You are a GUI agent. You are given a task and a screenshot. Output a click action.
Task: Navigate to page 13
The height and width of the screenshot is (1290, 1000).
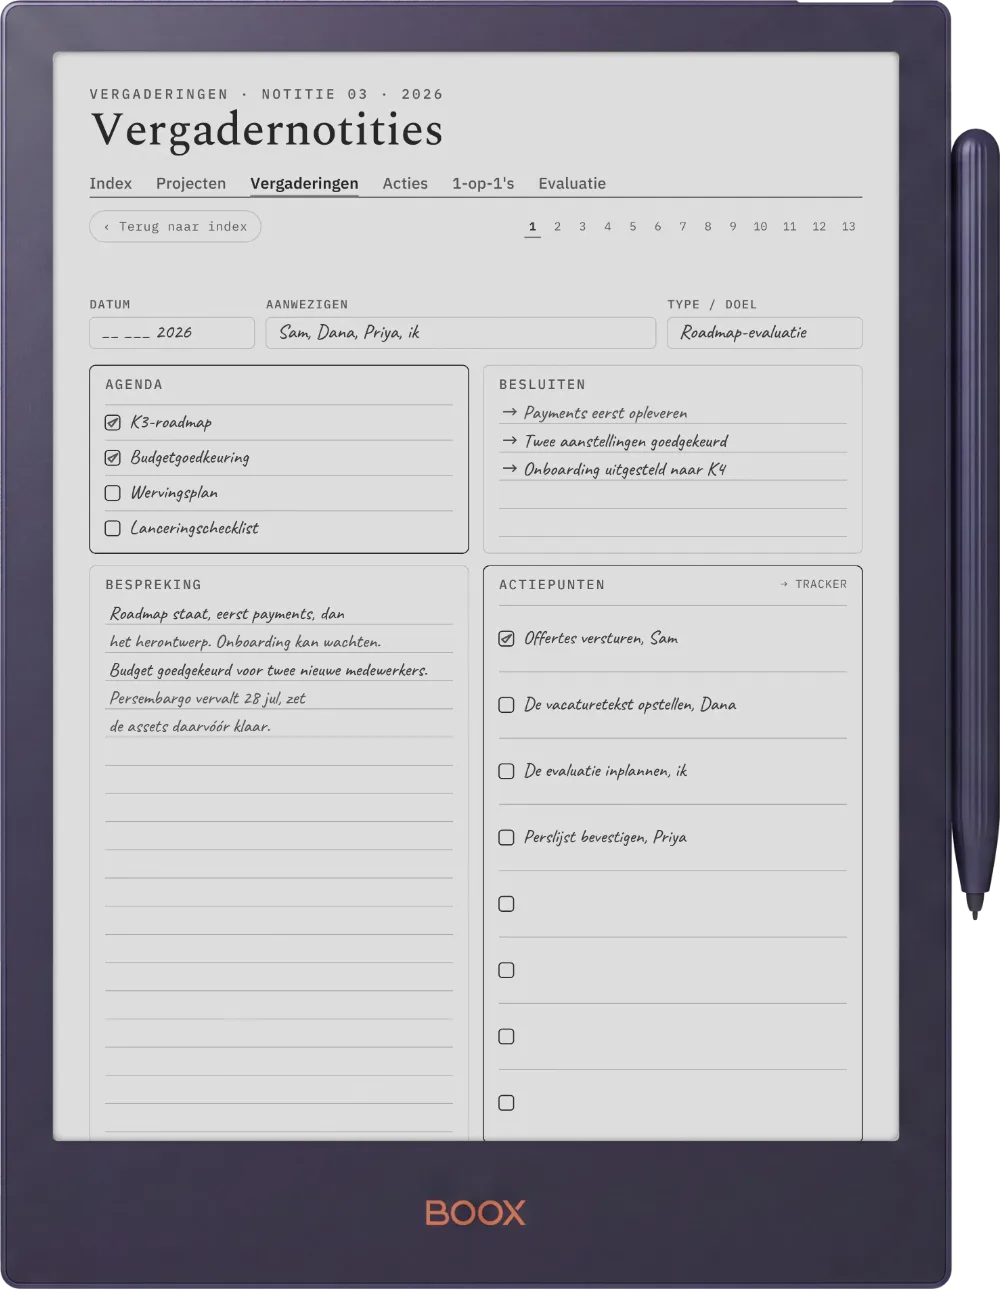(848, 227)
